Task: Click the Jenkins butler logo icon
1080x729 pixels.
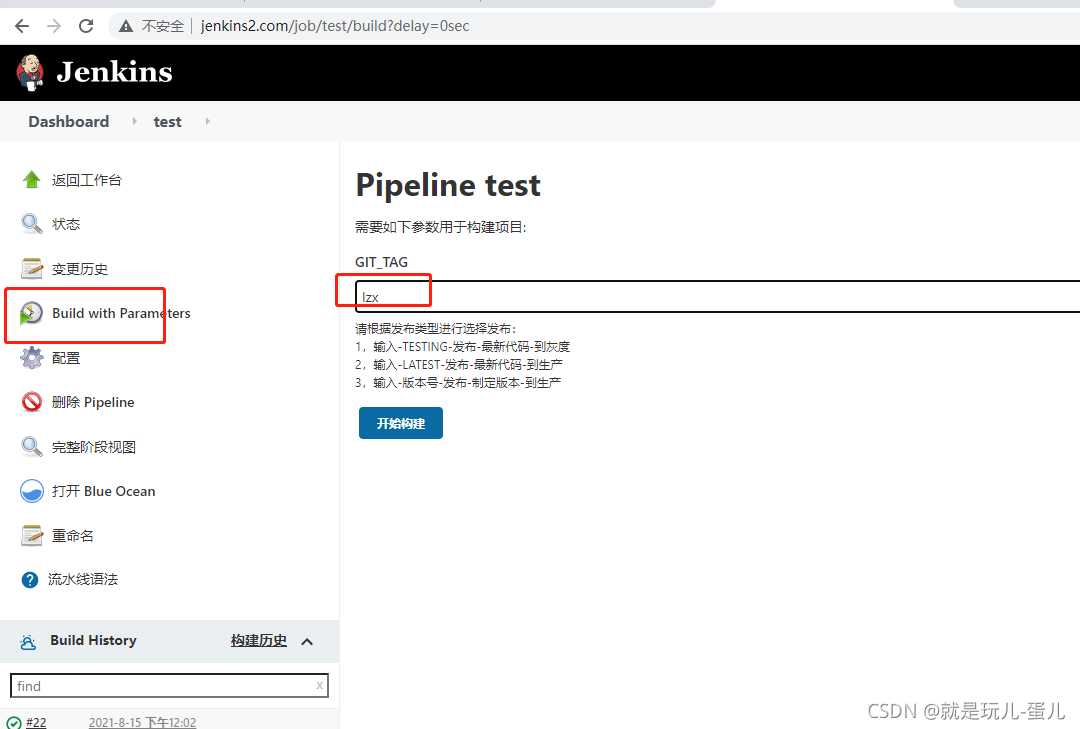Action: [30, 72]
